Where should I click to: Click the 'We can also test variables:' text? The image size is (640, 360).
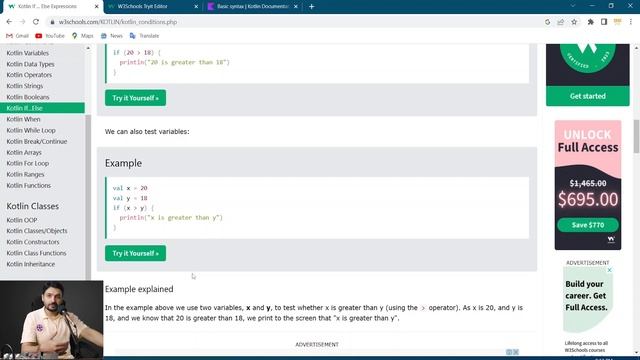(147, 131)
